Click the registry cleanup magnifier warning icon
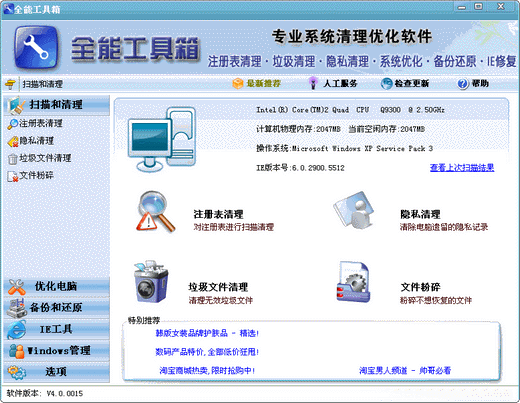Screen dimensions: 520x403 pos(156,211)
